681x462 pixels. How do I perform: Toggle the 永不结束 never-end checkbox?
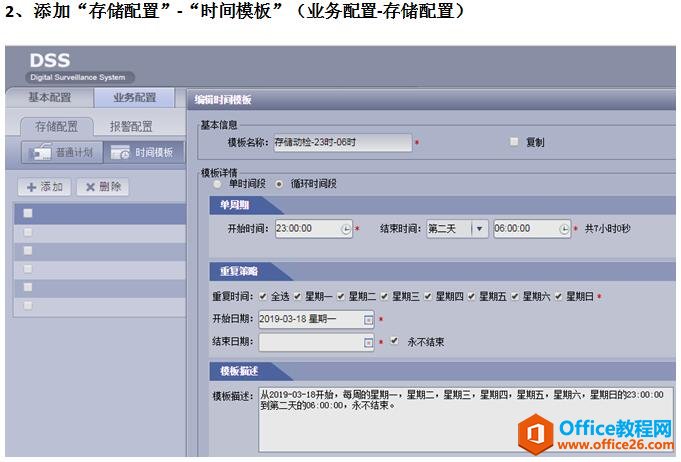(395, 341)
